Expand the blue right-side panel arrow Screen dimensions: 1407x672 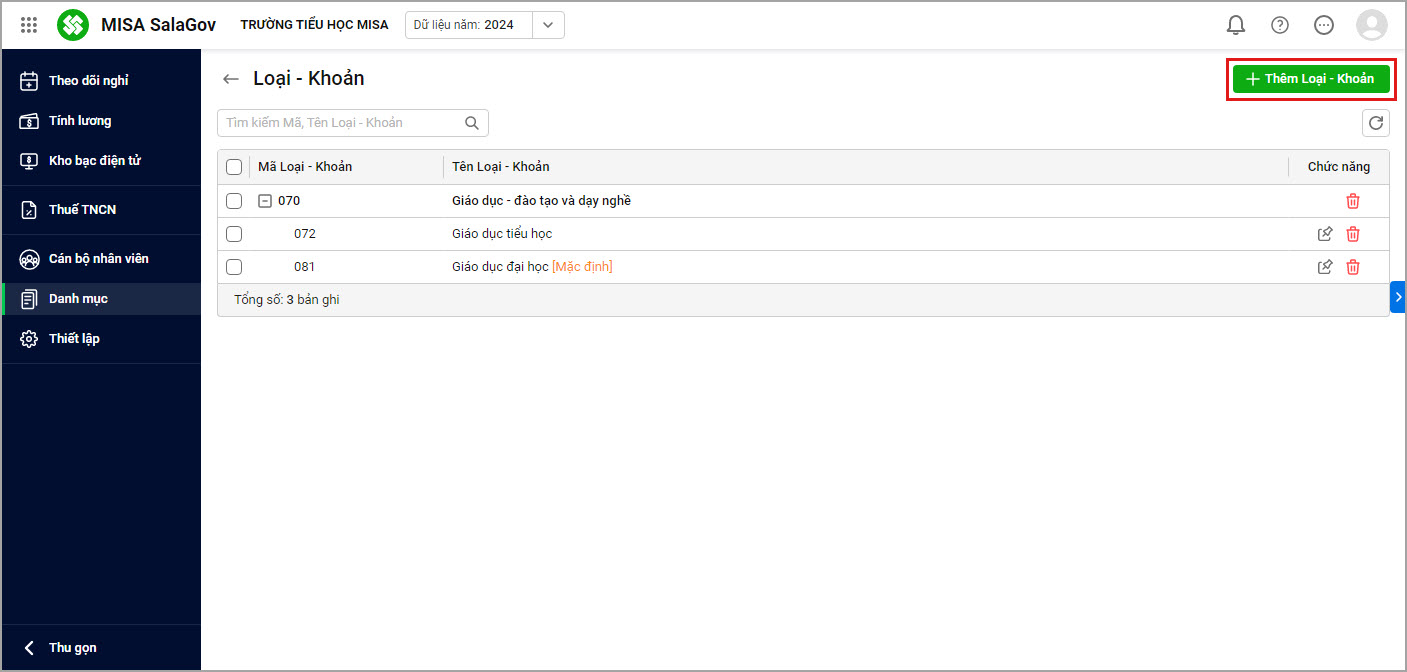click(x=1397, y=297)
